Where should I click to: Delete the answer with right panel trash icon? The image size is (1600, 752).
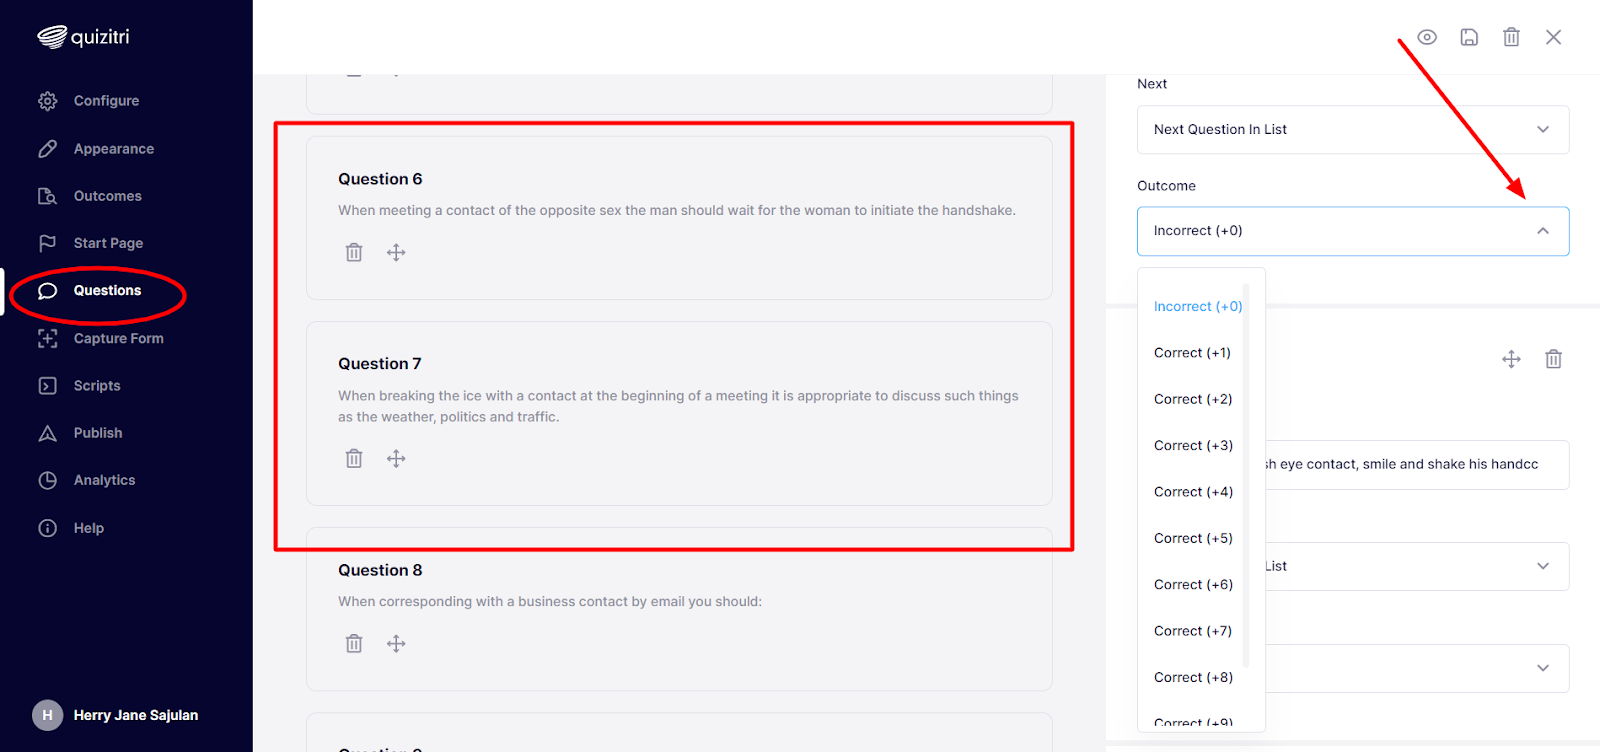click(1553, 359)
